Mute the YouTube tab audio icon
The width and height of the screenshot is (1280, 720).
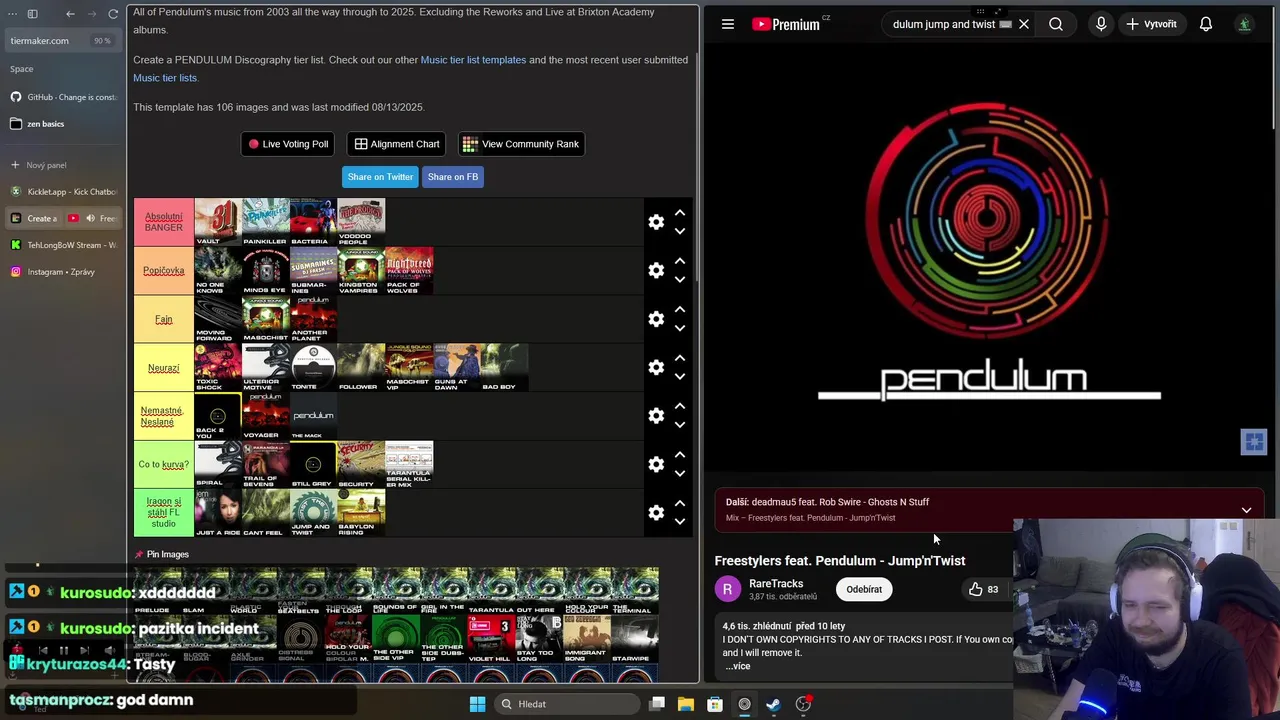click(90, 218)
